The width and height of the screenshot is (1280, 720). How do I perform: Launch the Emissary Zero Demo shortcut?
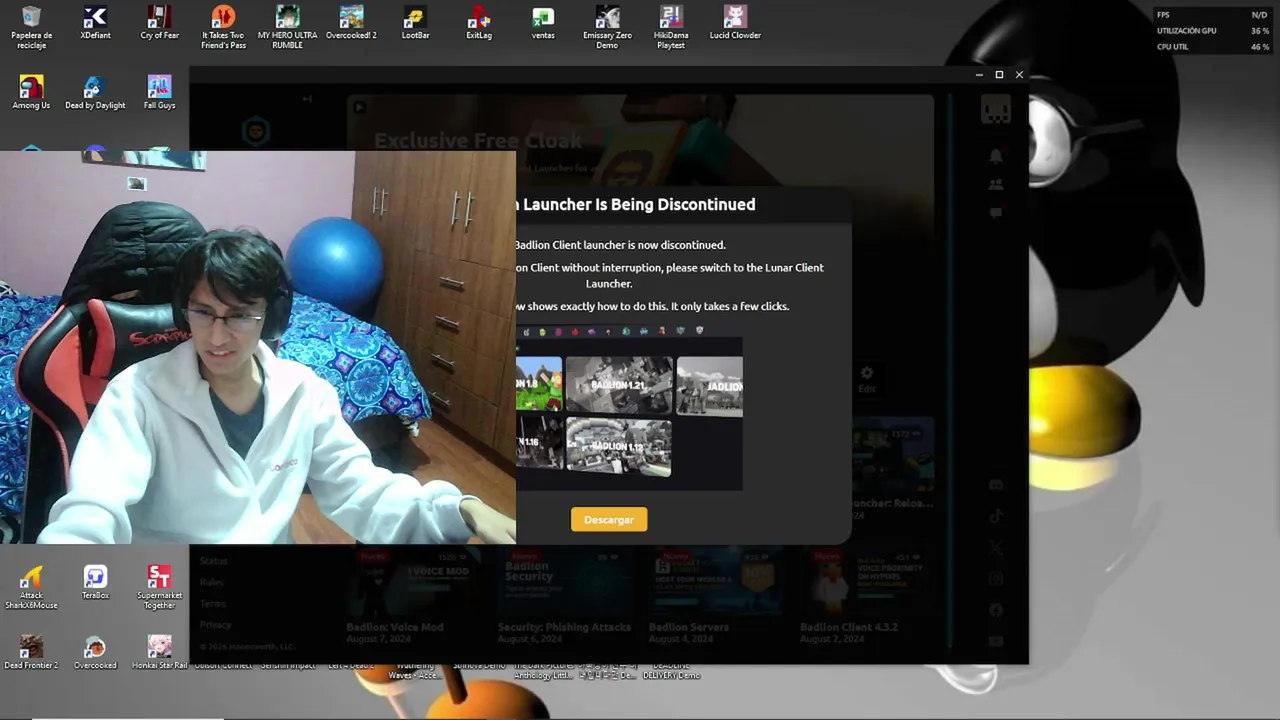(x=607, y=27)
